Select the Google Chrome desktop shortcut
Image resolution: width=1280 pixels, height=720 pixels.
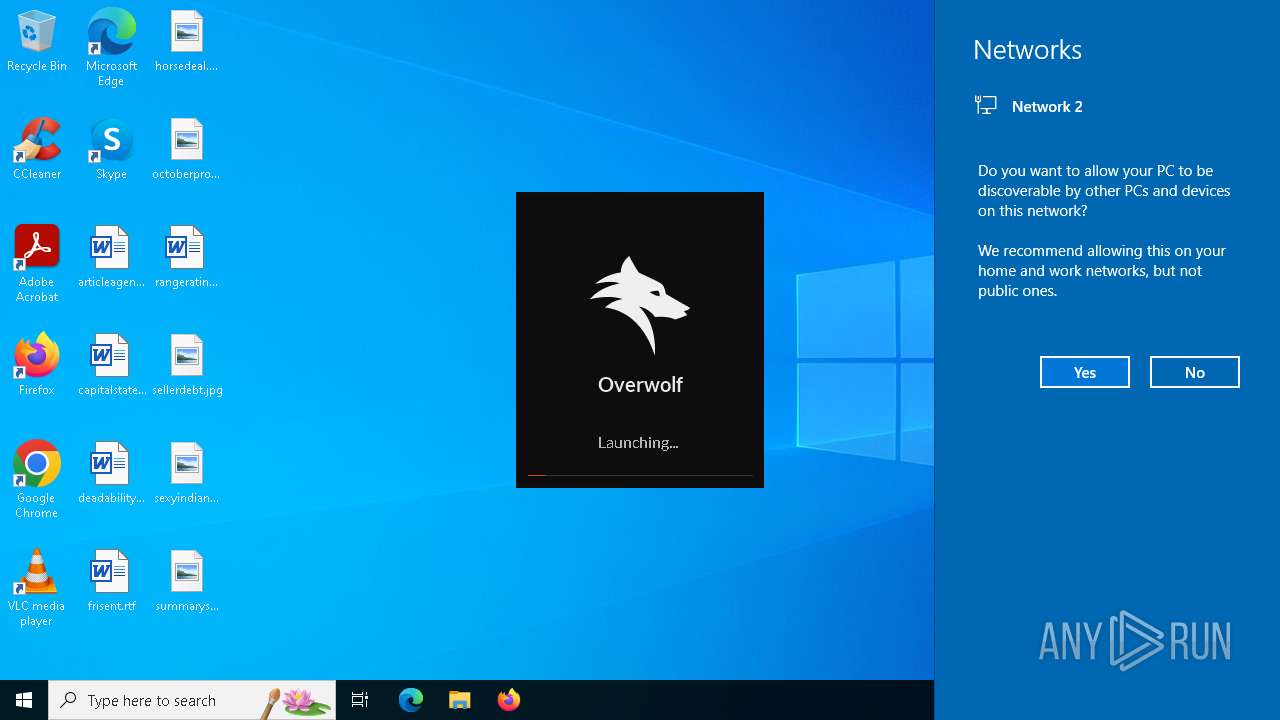37,480
